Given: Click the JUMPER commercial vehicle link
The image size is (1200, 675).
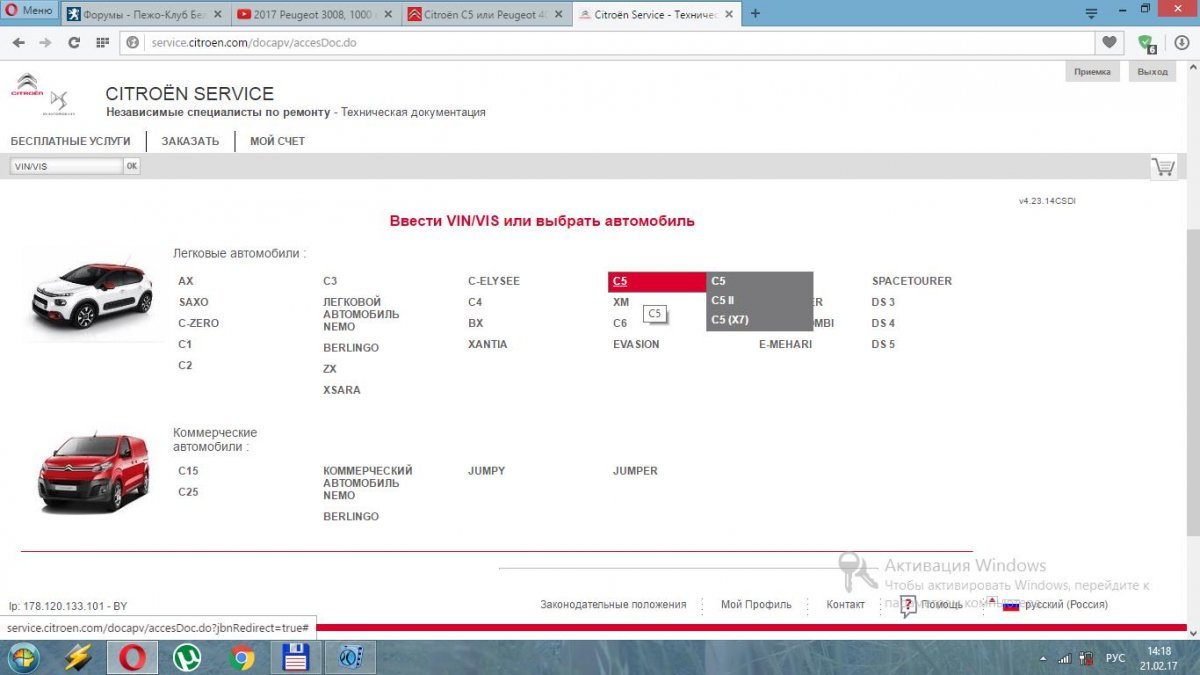Looking at the screenshot, I should (635, 471).
